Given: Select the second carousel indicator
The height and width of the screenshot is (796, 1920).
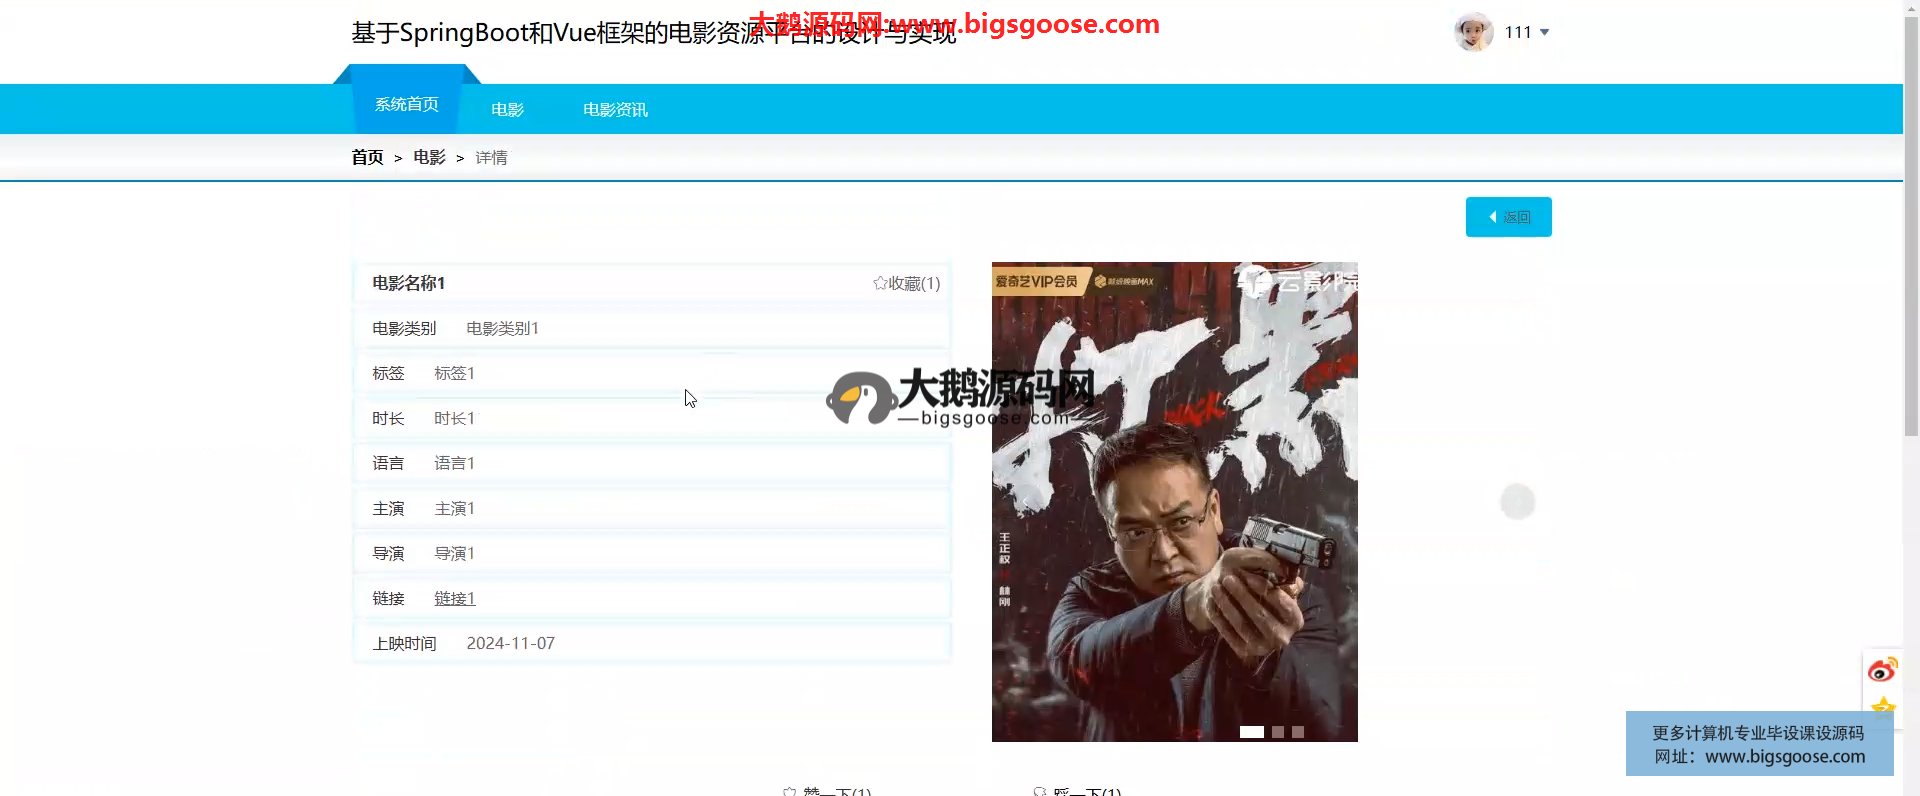Looking at the screenshot, I should click(1277, 732).
